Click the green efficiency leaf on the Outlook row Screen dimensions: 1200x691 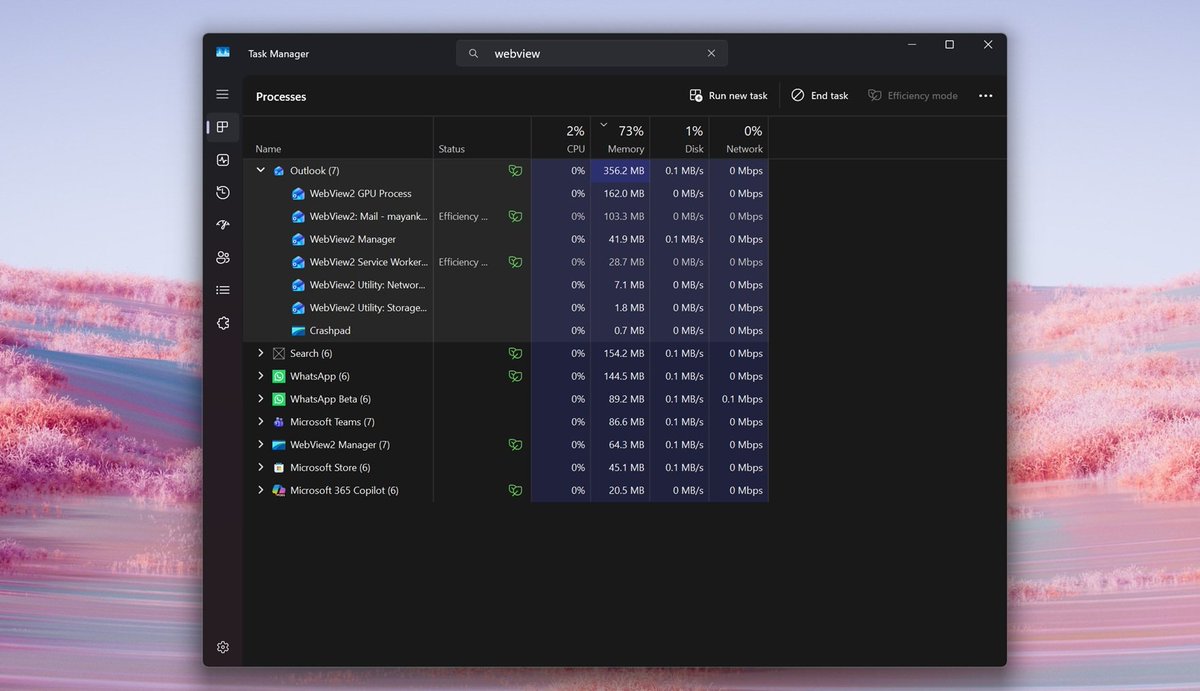pos(515,170)
